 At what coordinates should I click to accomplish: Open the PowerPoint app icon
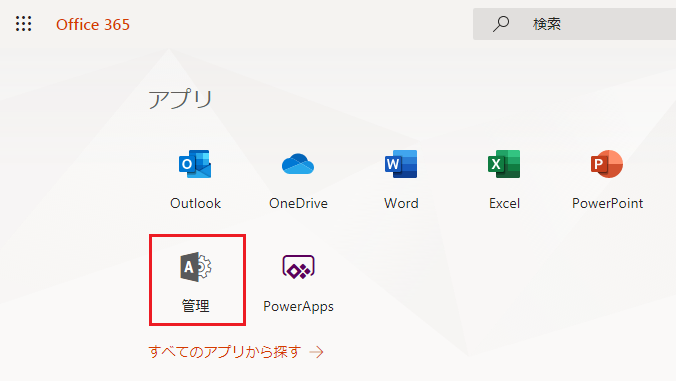click(607, 164)
